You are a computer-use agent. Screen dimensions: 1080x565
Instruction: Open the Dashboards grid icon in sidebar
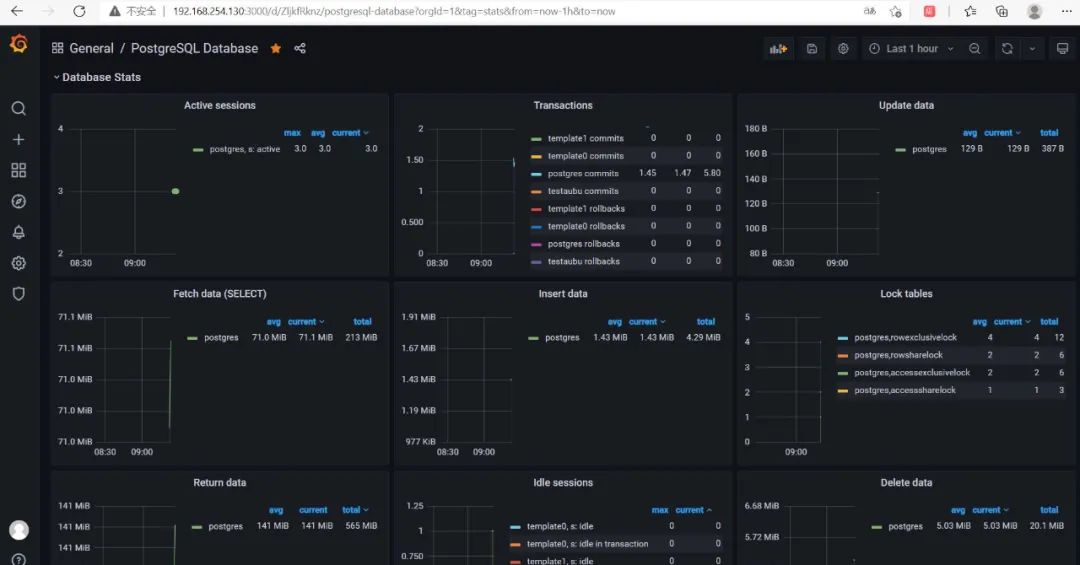pos(19,170)
